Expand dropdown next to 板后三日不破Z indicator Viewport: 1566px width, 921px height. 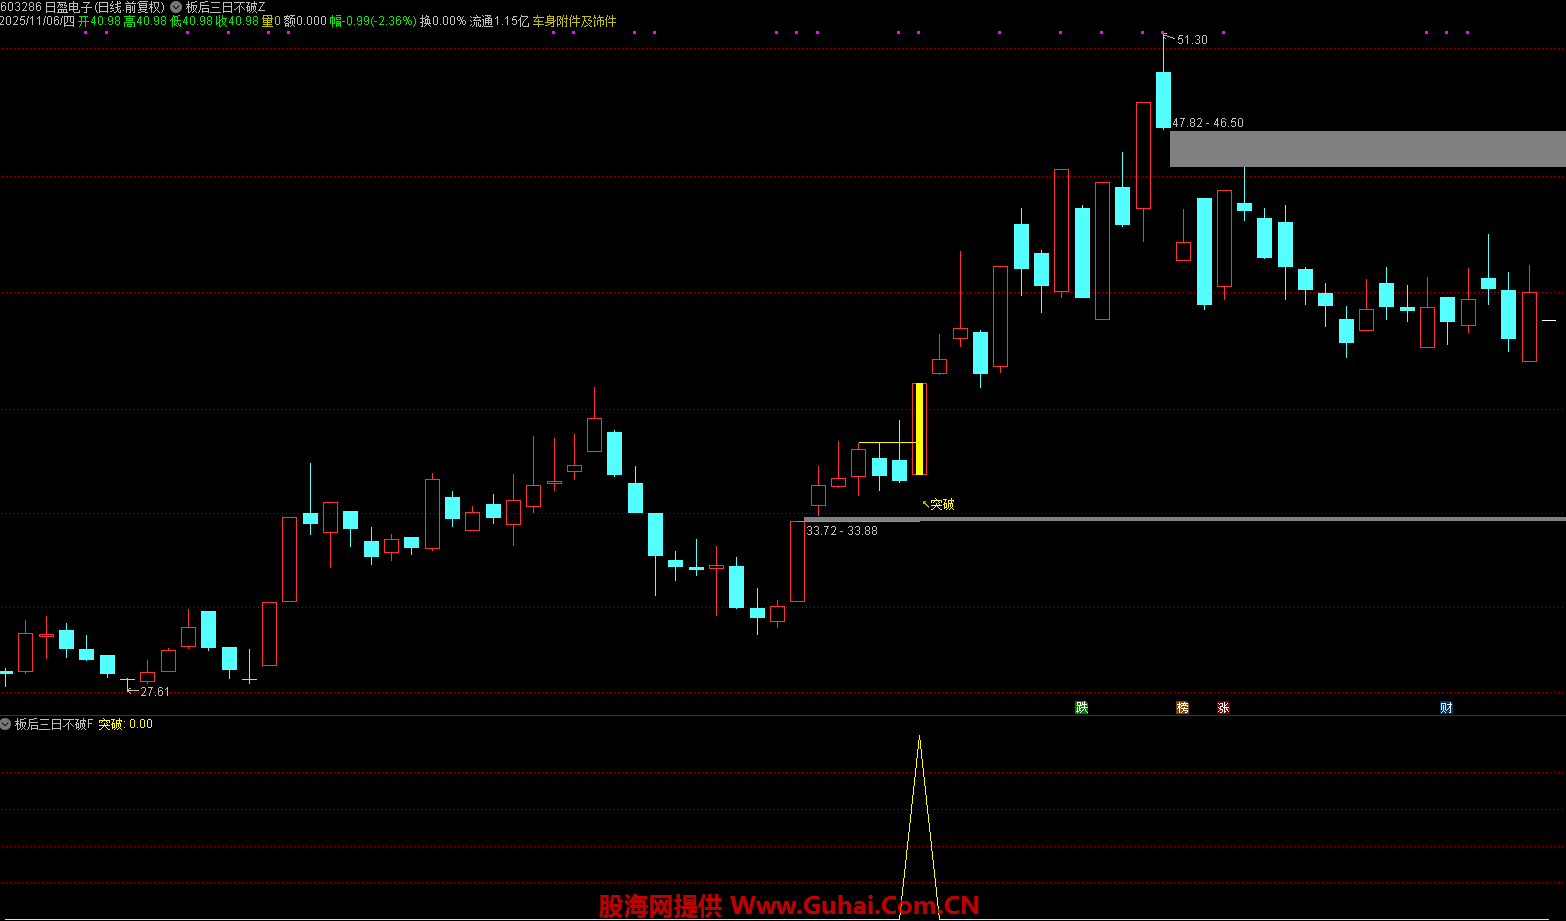tap(176, 7)
